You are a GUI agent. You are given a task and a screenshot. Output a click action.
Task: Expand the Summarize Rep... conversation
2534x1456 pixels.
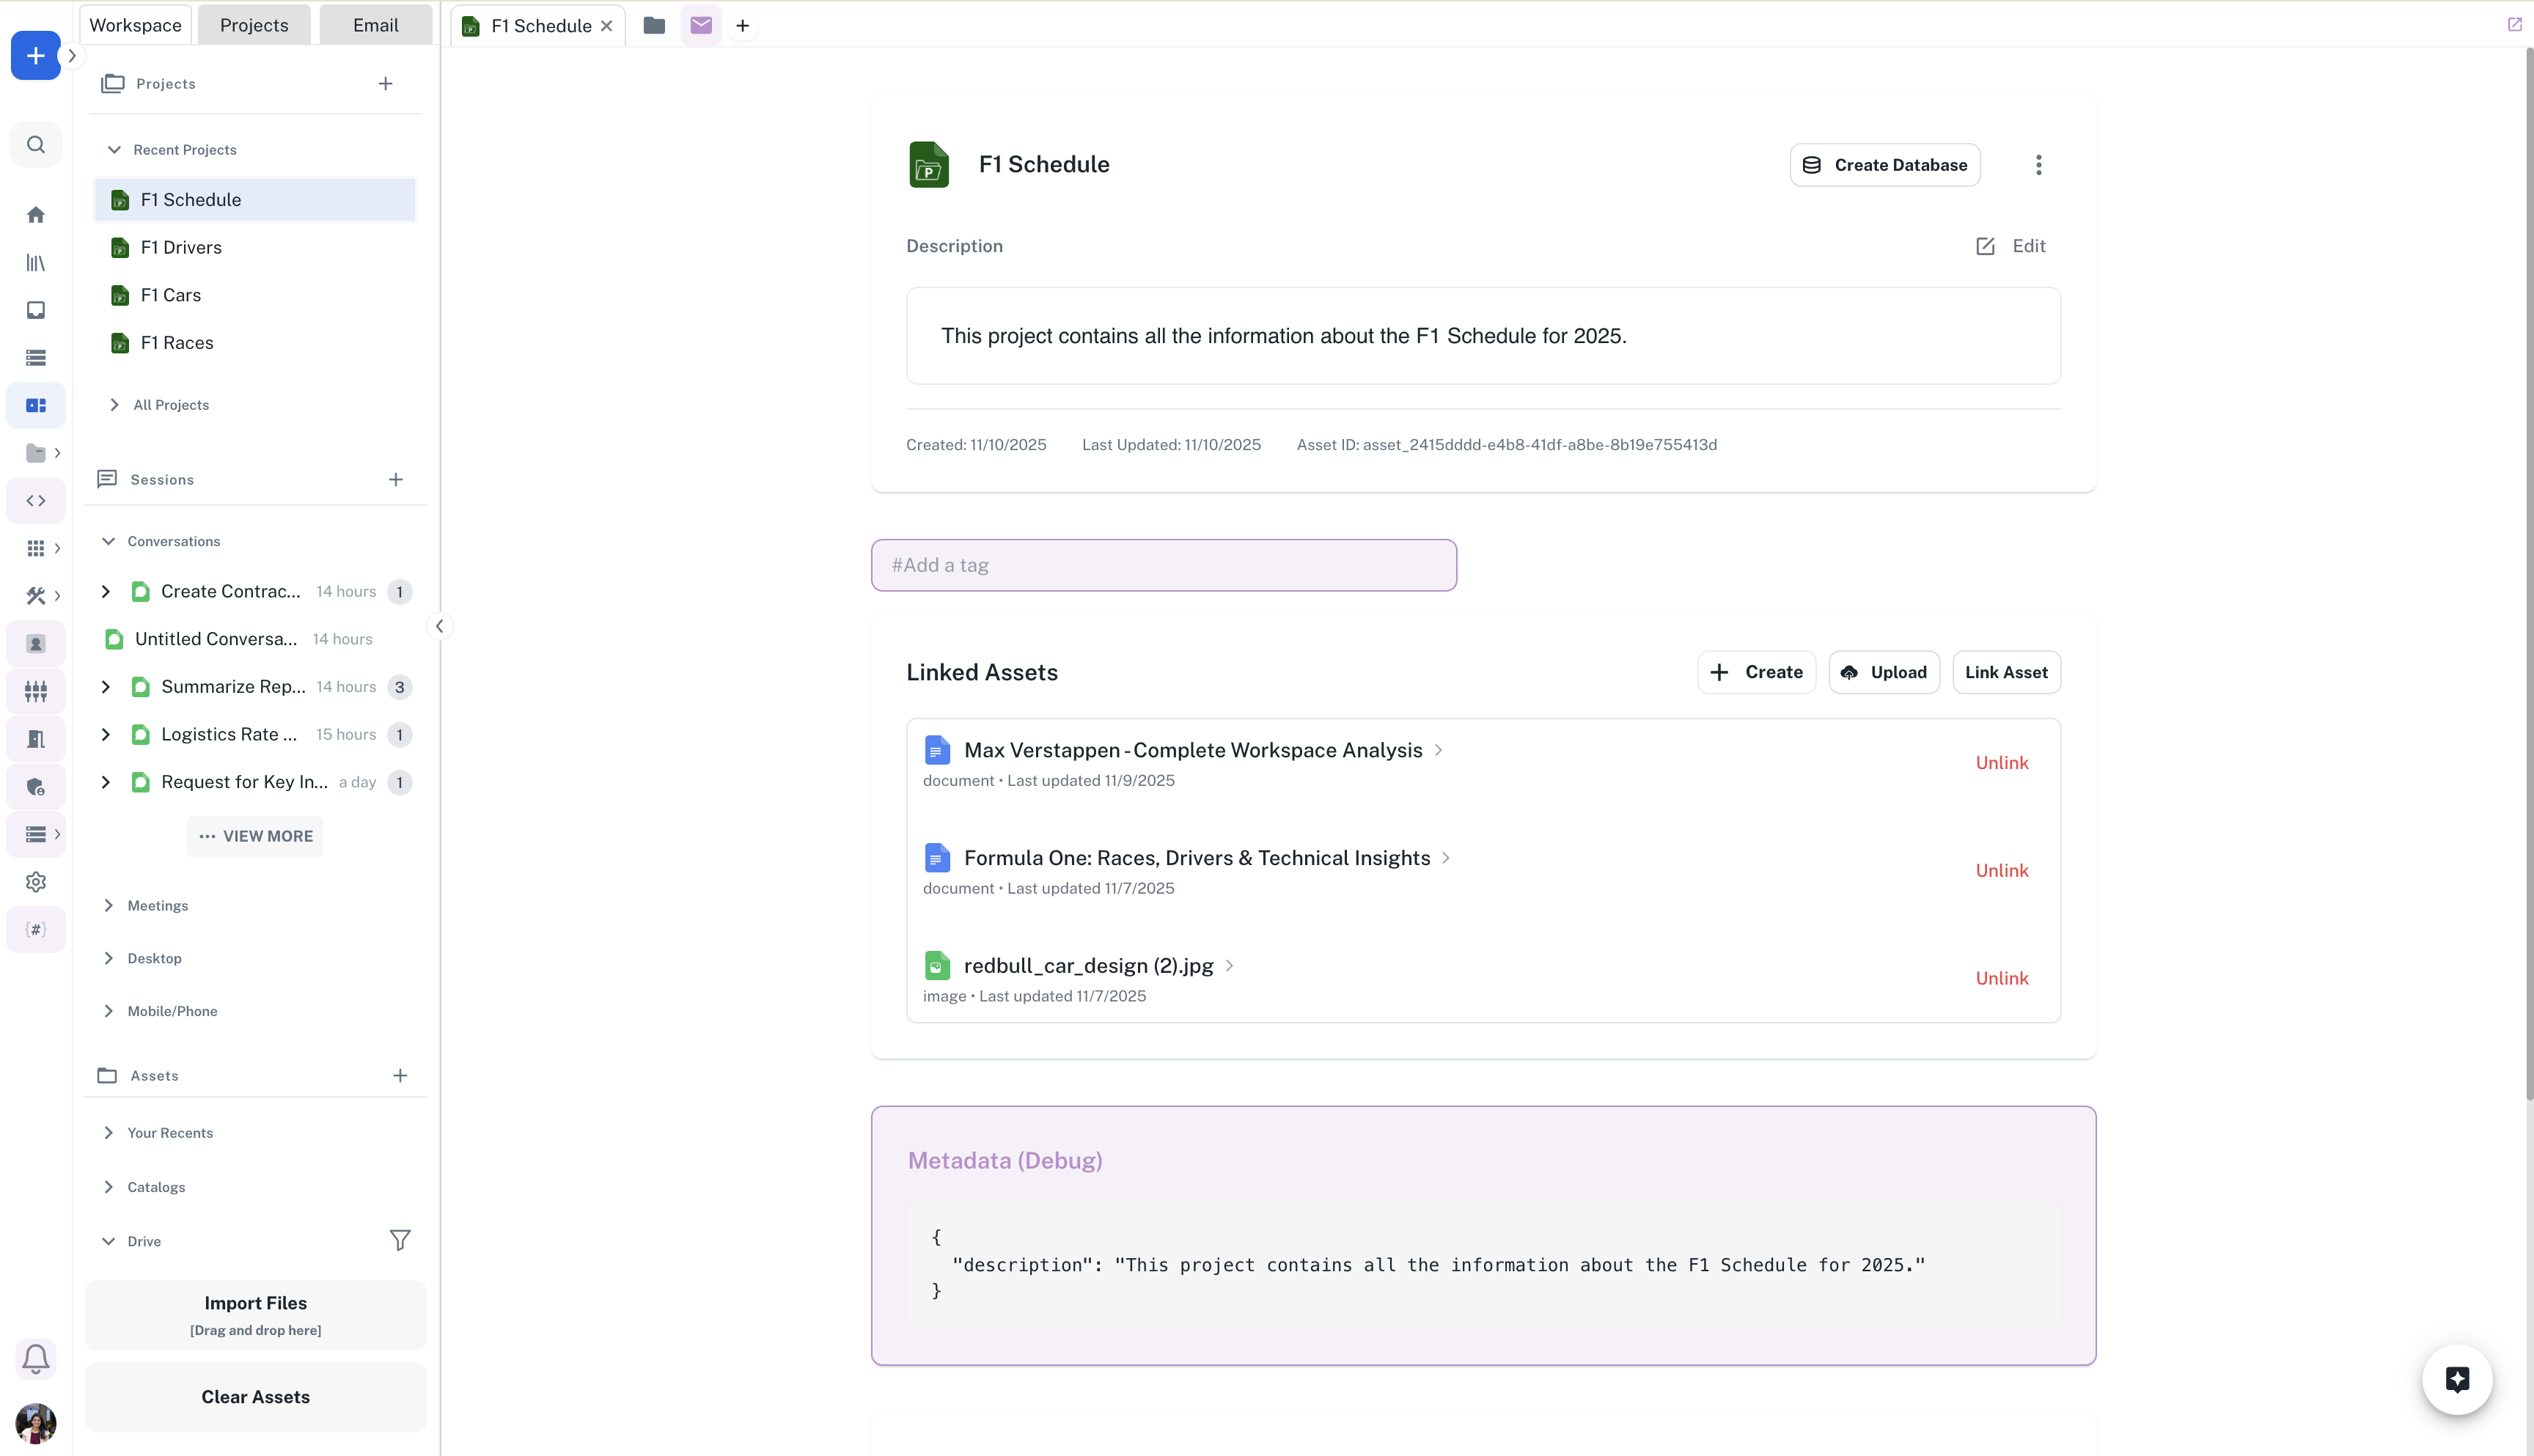[x=106, y=687]
